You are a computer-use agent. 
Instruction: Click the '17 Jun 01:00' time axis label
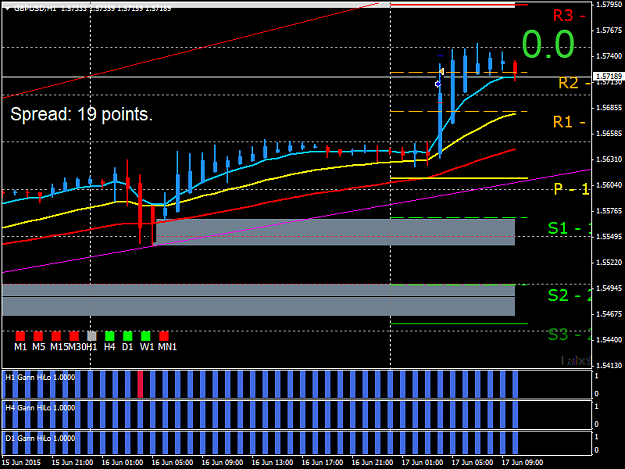(x=422, y=463)
